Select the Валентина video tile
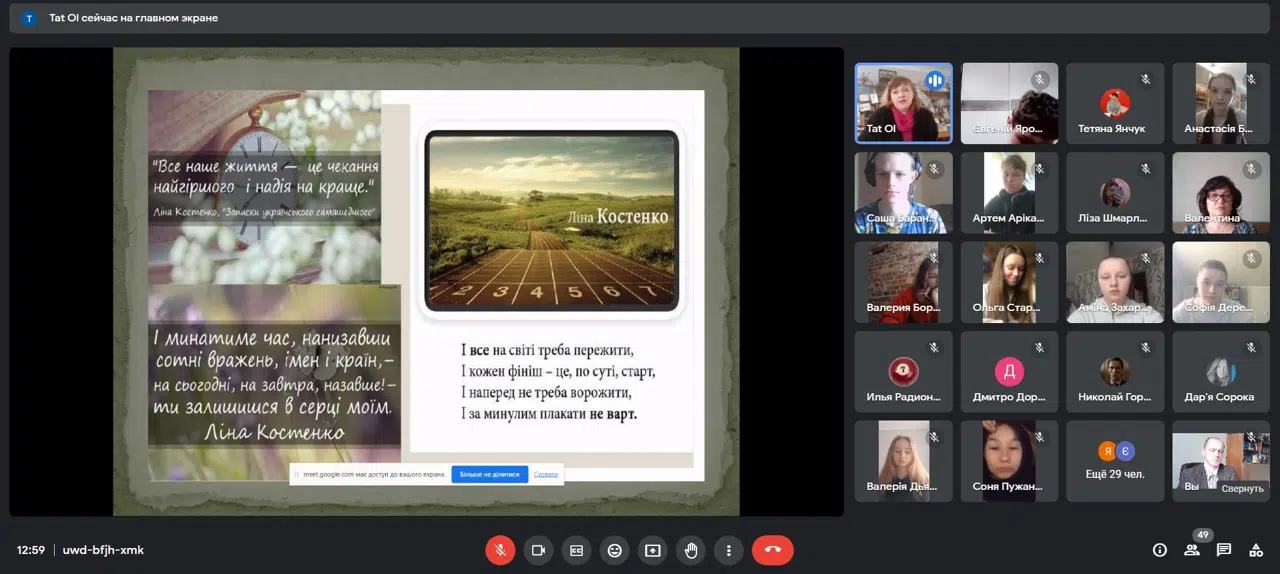 click(1221, 193)
